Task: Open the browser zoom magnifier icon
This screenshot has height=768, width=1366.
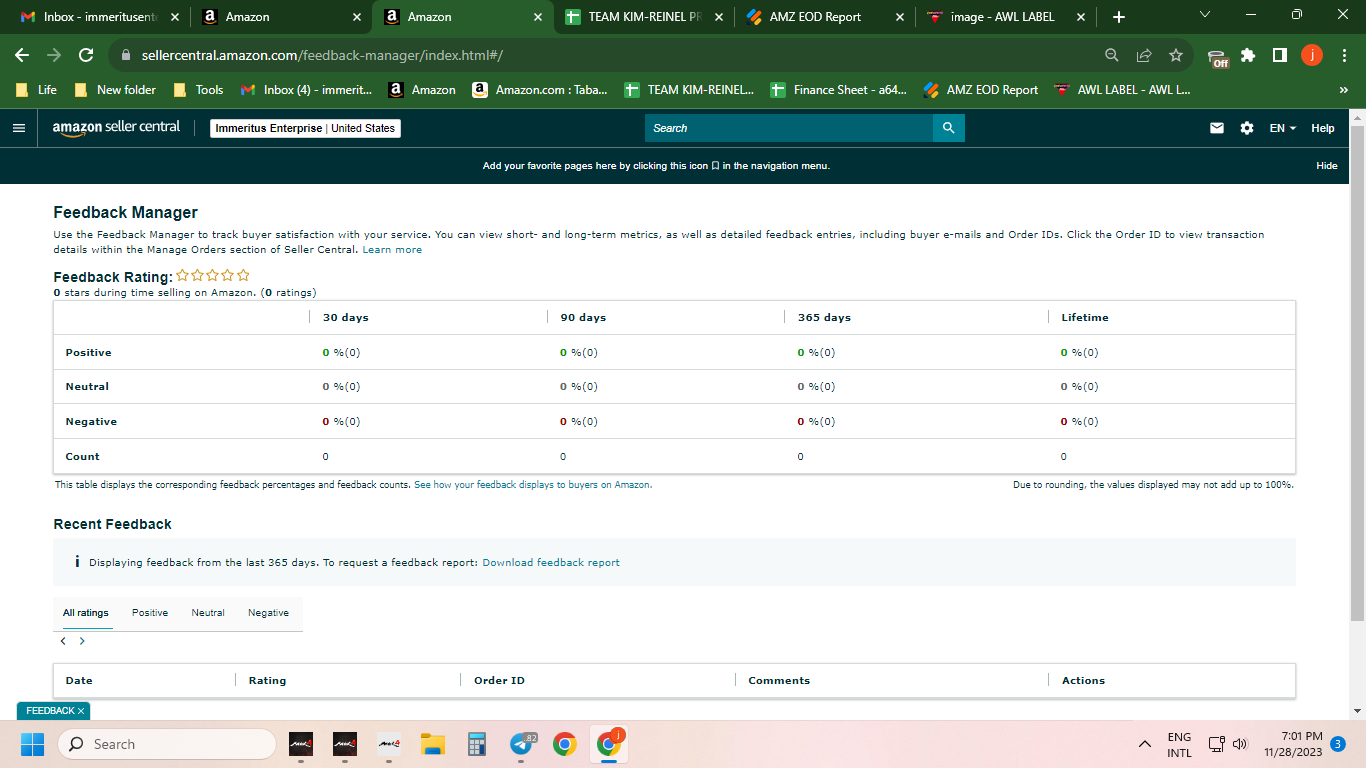Action: tap(1112, 55)
